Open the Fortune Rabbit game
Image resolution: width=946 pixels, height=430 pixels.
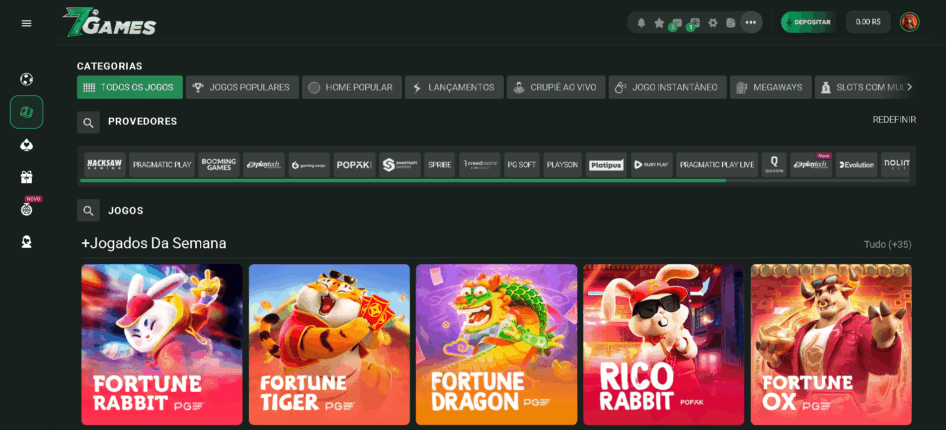click(162, 344)
